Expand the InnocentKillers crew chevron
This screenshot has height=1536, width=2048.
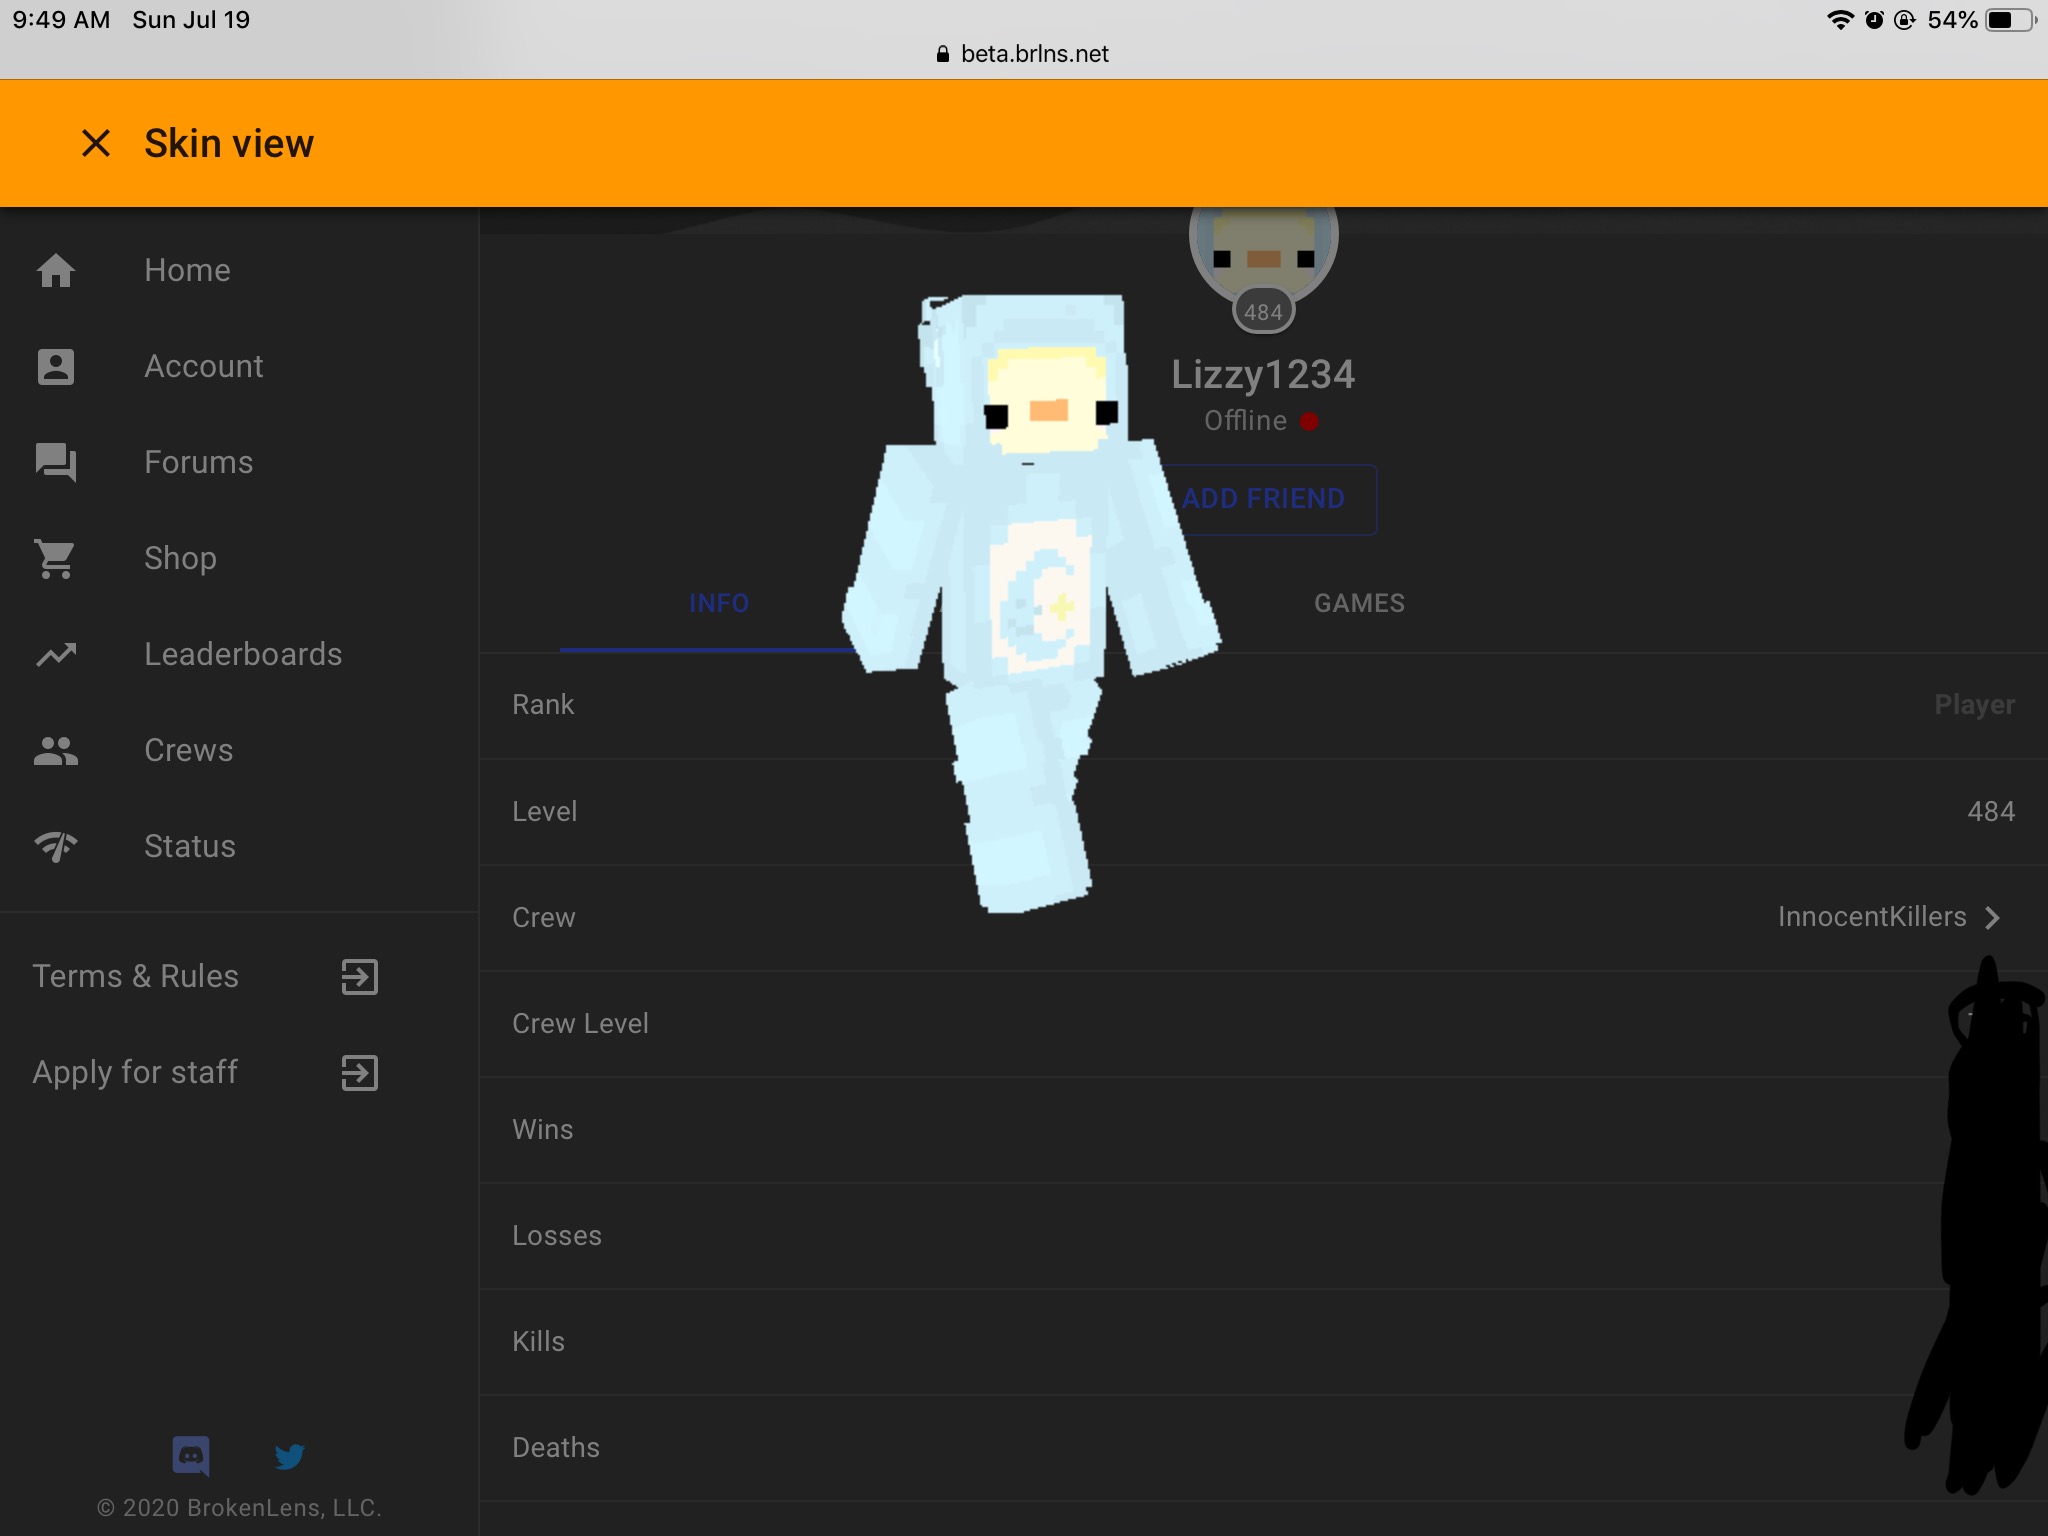tap(1992, 917)
